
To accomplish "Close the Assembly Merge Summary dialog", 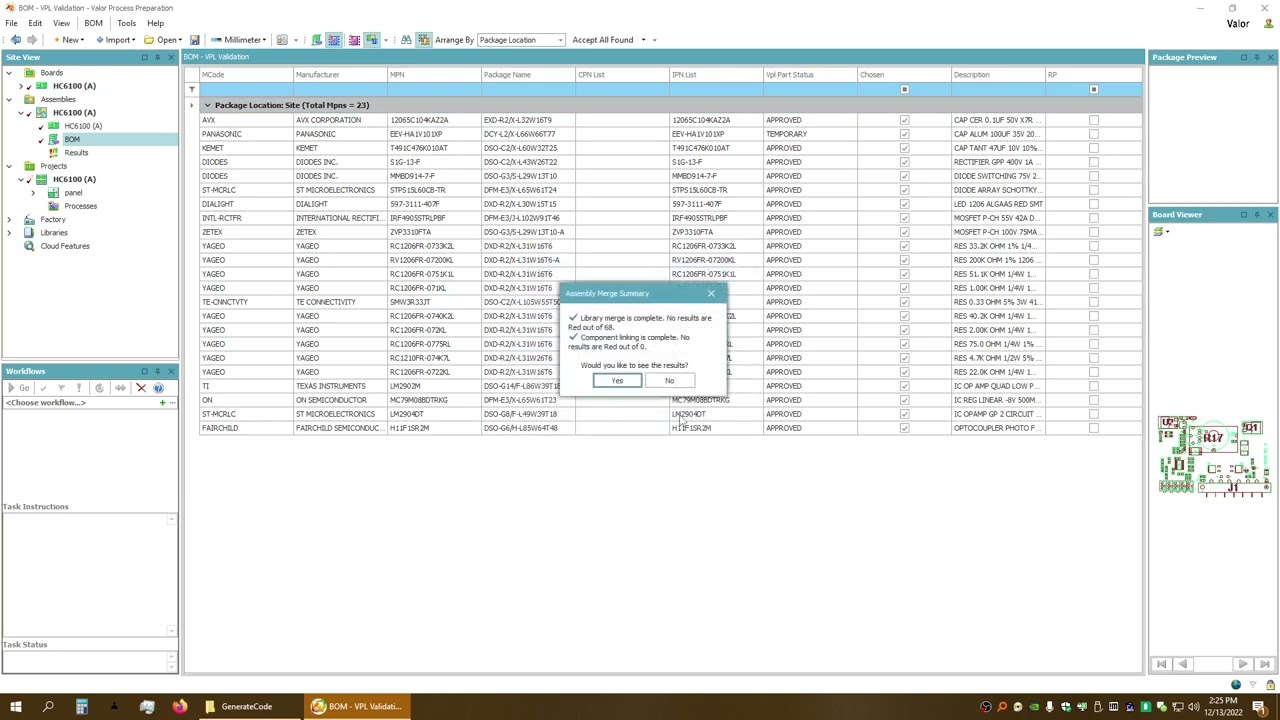I will pyautogui.click(x=711, y=294).
